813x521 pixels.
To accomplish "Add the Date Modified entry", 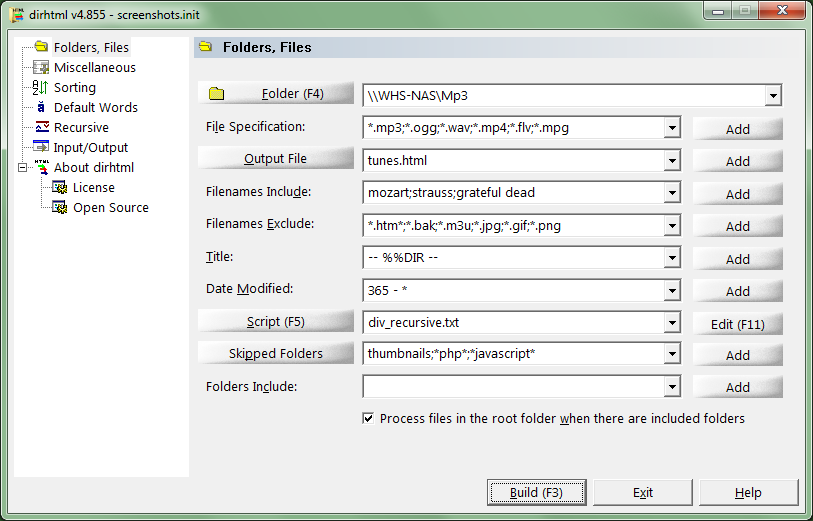I will pos(738,291).
